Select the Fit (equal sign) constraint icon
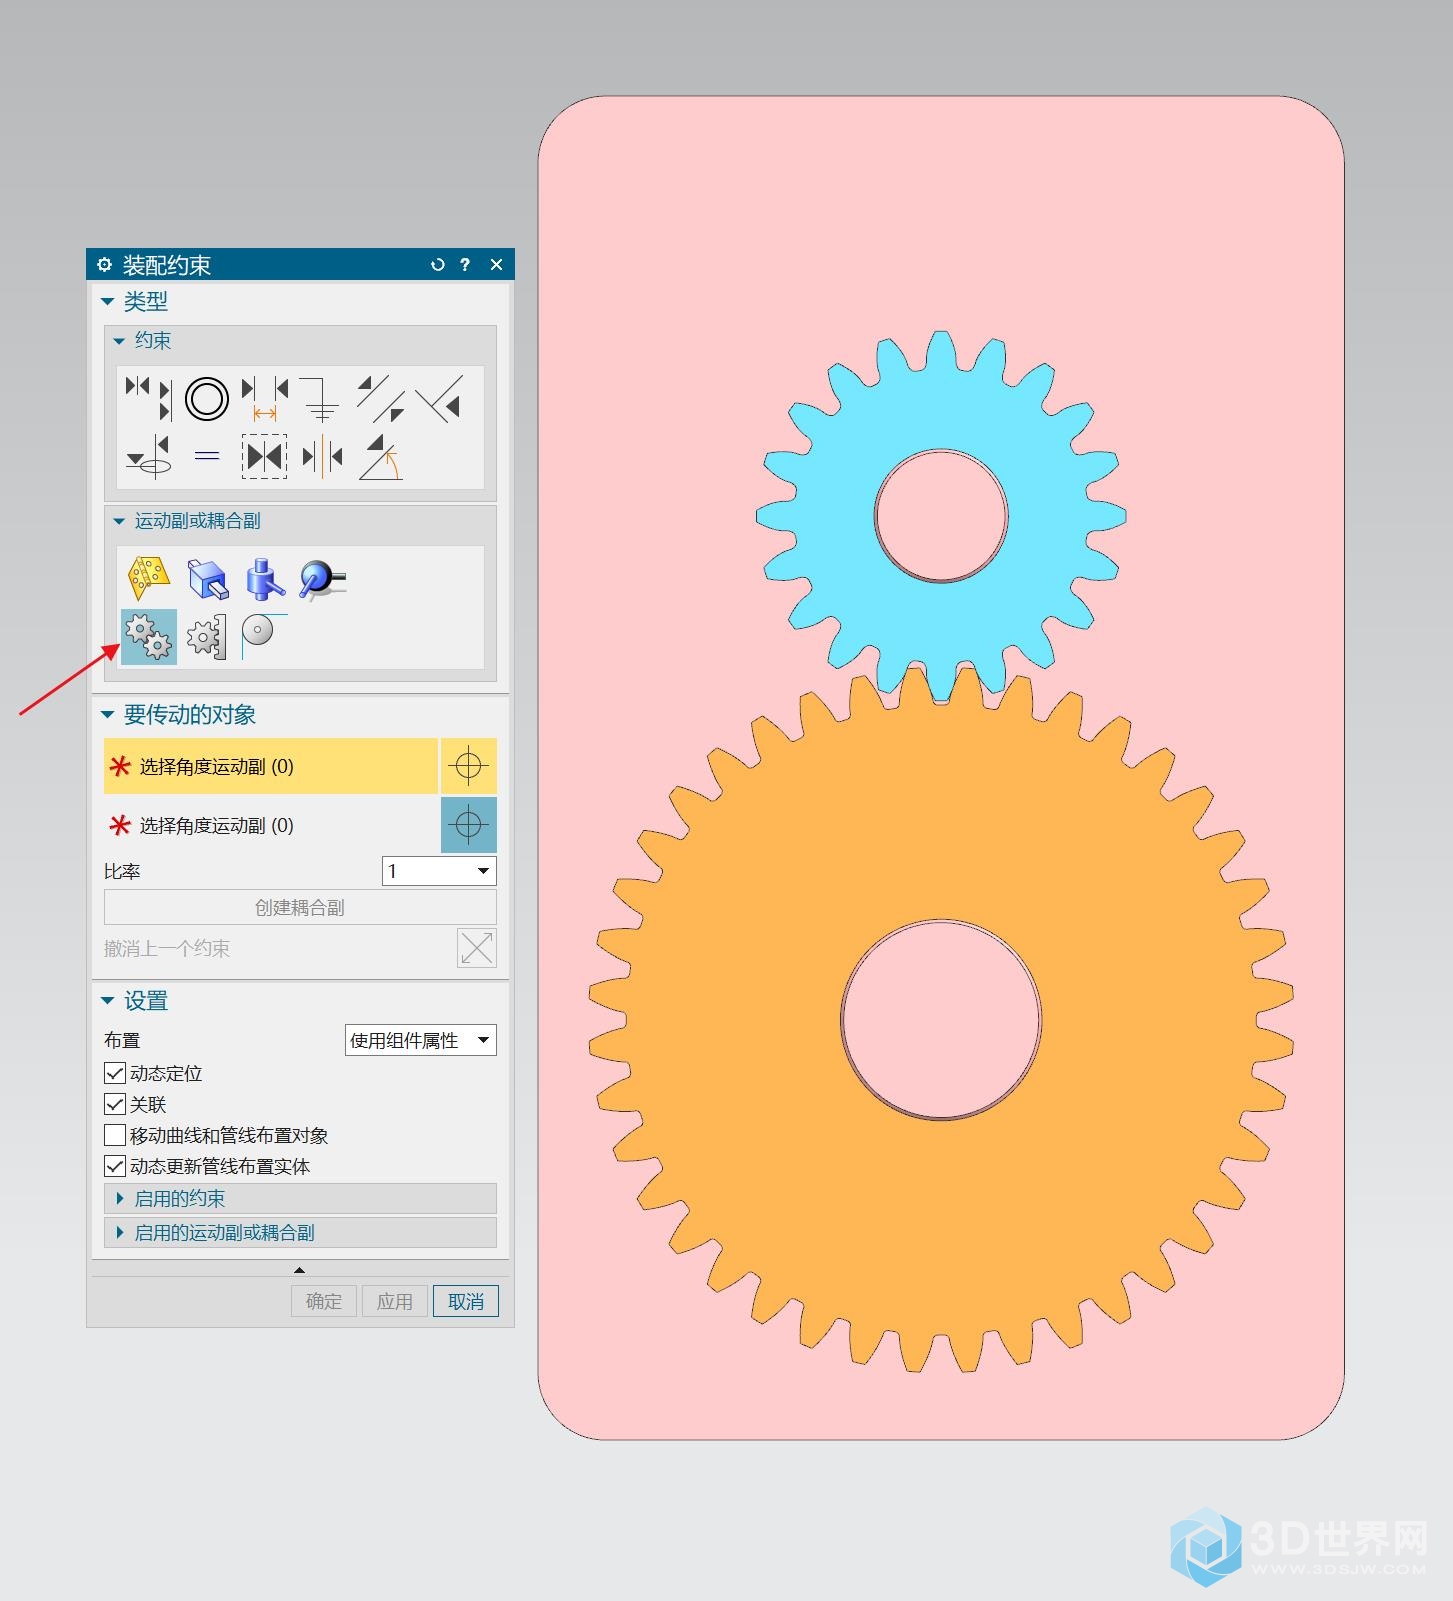1453x1601 pixels. pos(207,457)
